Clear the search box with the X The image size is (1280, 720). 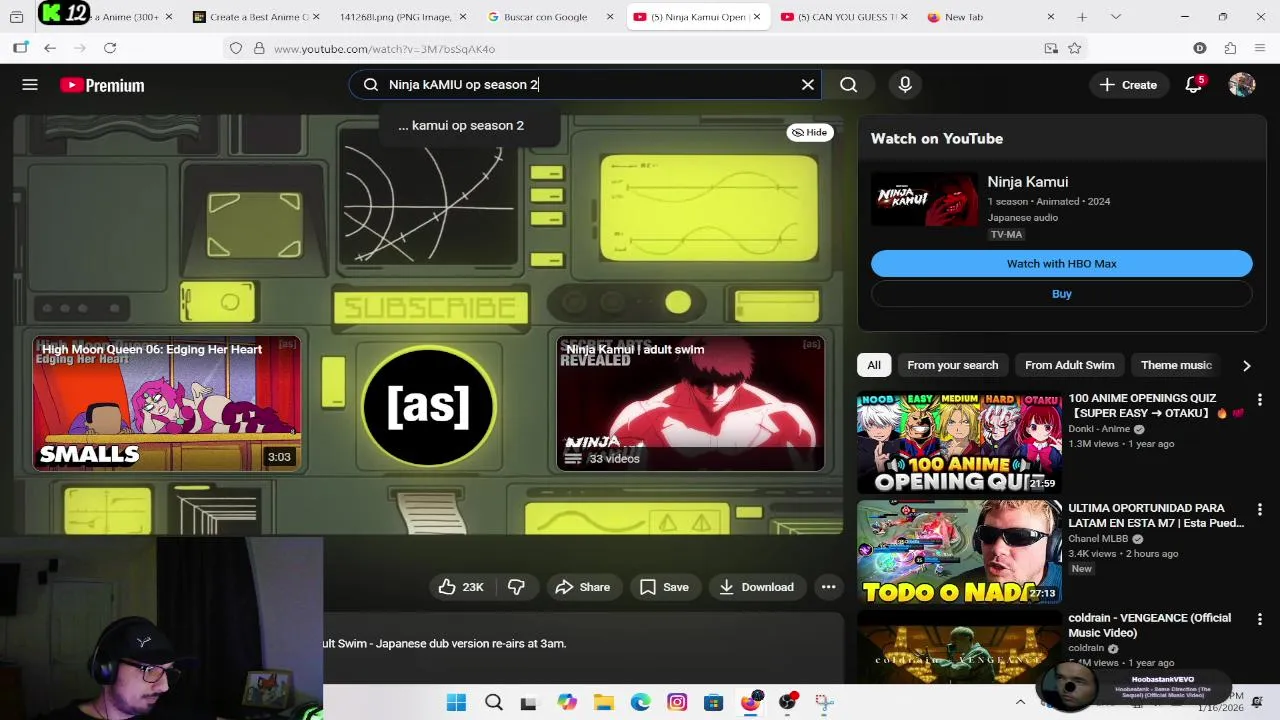click(x=808, y=85)
